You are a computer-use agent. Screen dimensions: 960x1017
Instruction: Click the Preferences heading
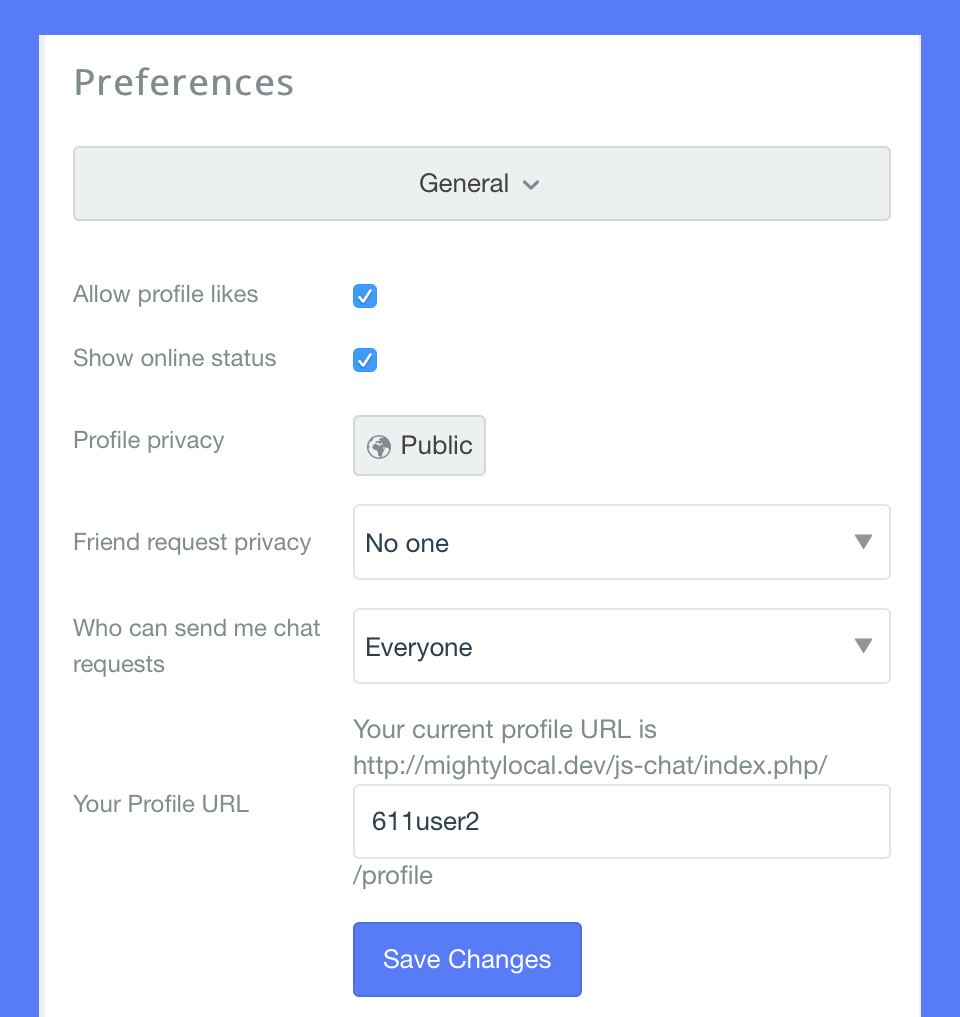(x=184, y=82)
